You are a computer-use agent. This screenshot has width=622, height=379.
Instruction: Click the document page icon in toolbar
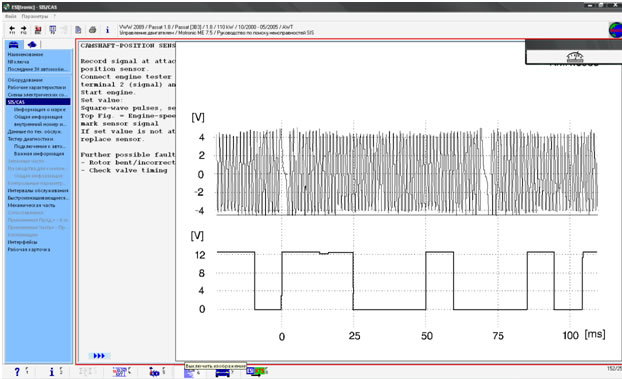pos(78,30)
